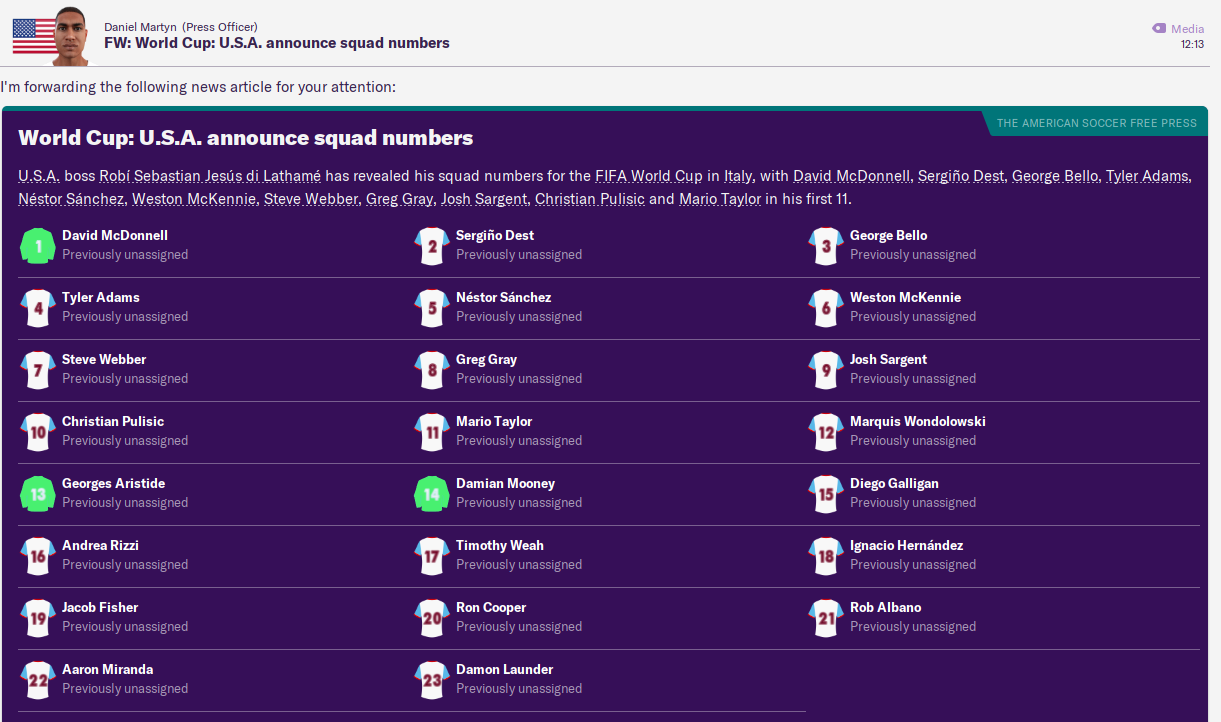
Task: Open Marquis Wondolowski's player entry
Action: 917,421
